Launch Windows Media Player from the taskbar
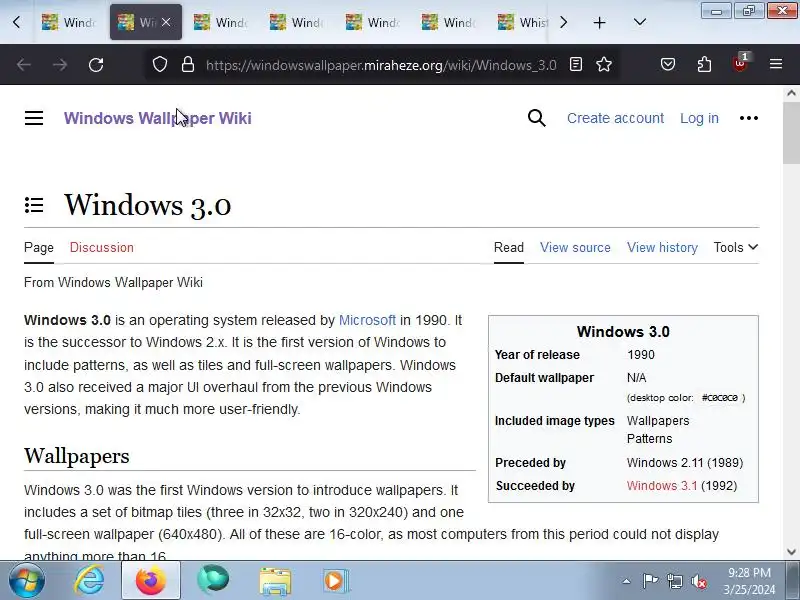This screenshot has width=800, height=600. click(x=336, y=581)
